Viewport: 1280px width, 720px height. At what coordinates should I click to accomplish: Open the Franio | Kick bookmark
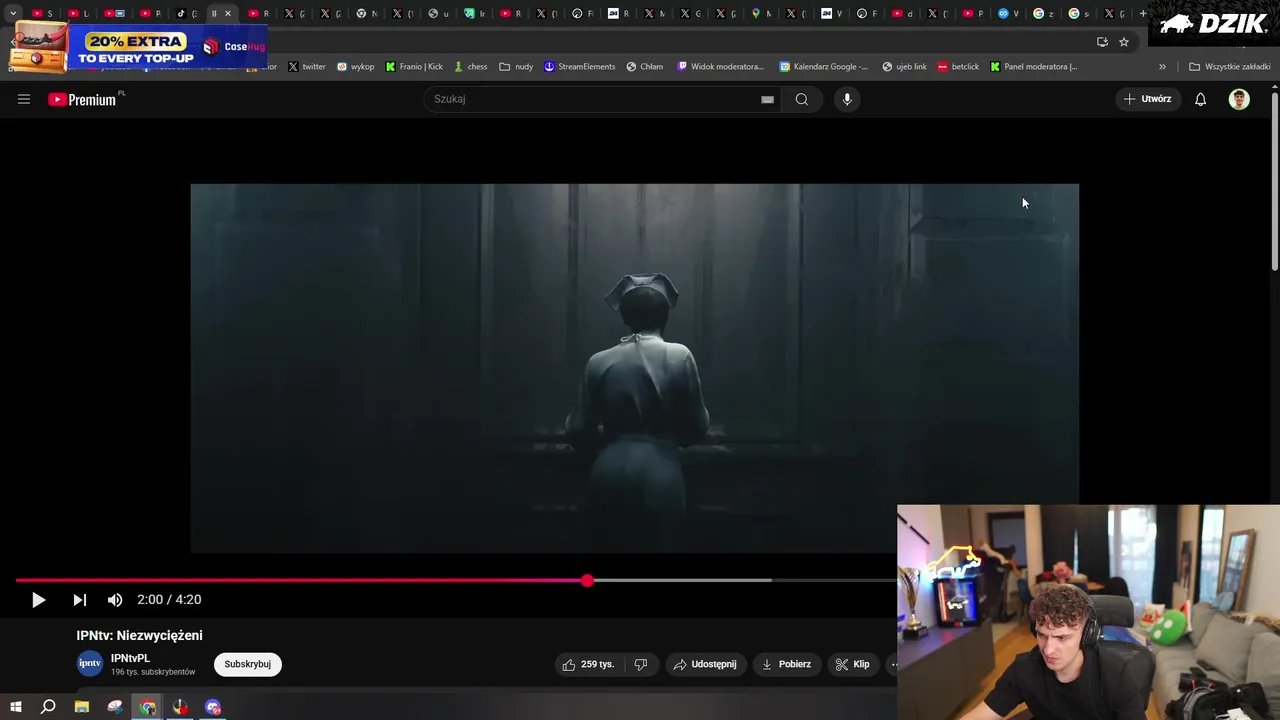(x=414, y=67)
